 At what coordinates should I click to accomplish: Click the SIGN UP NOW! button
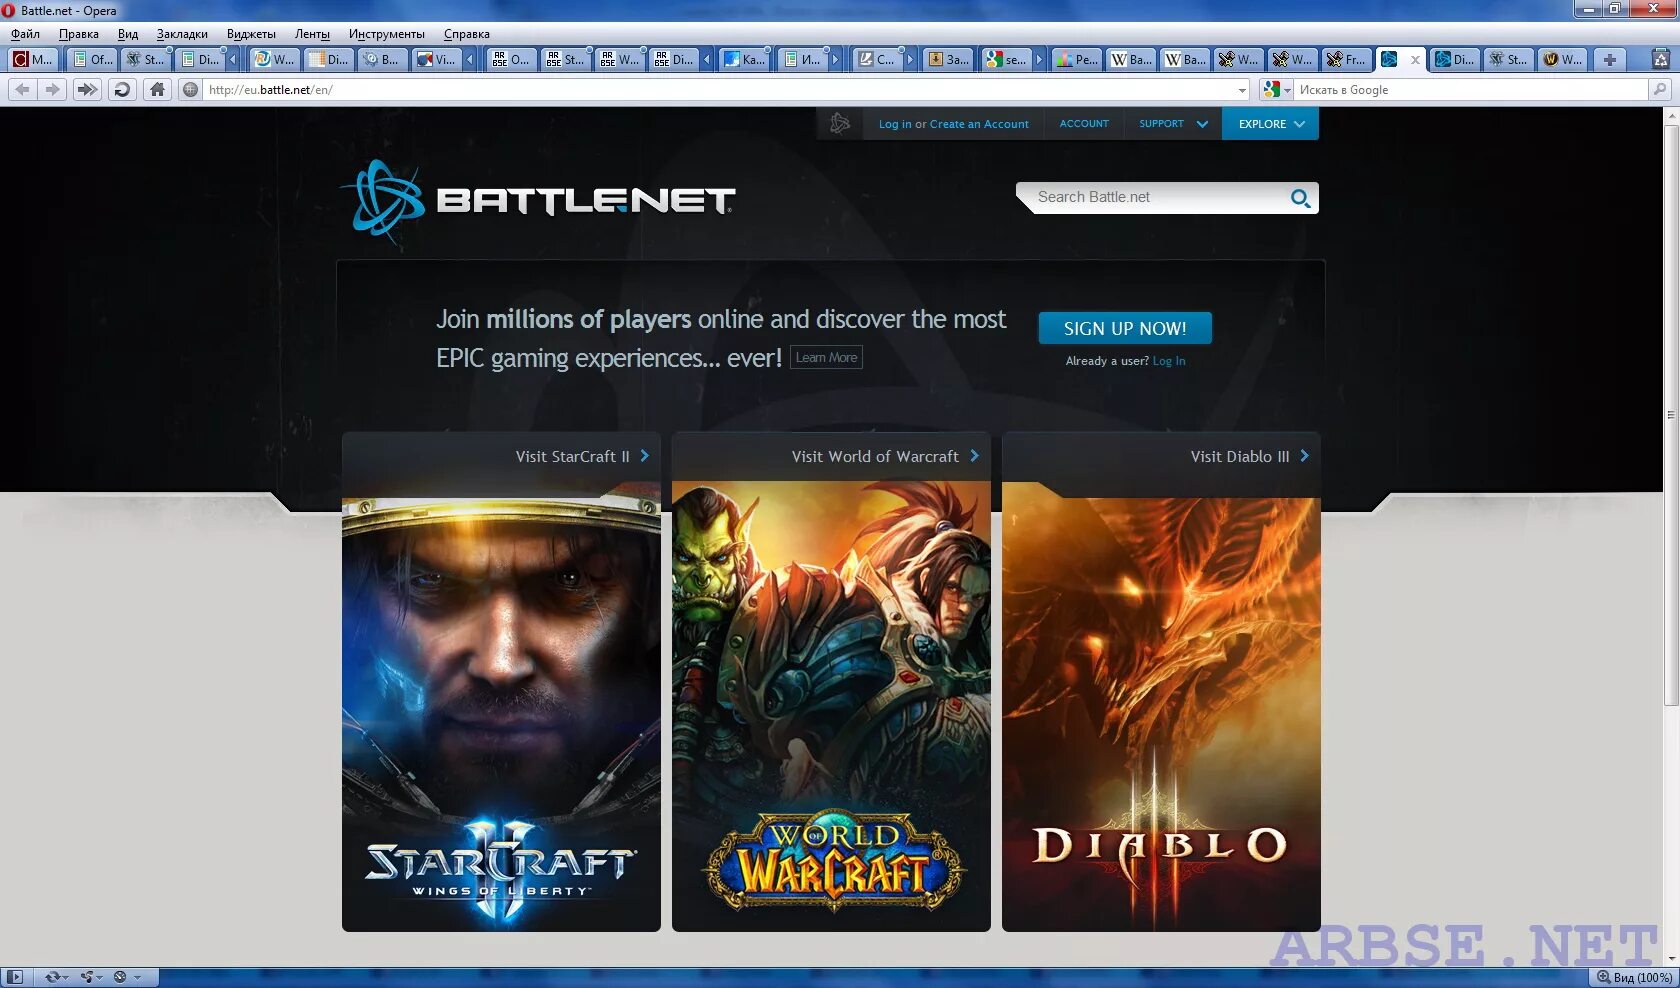pos(1125,328)
